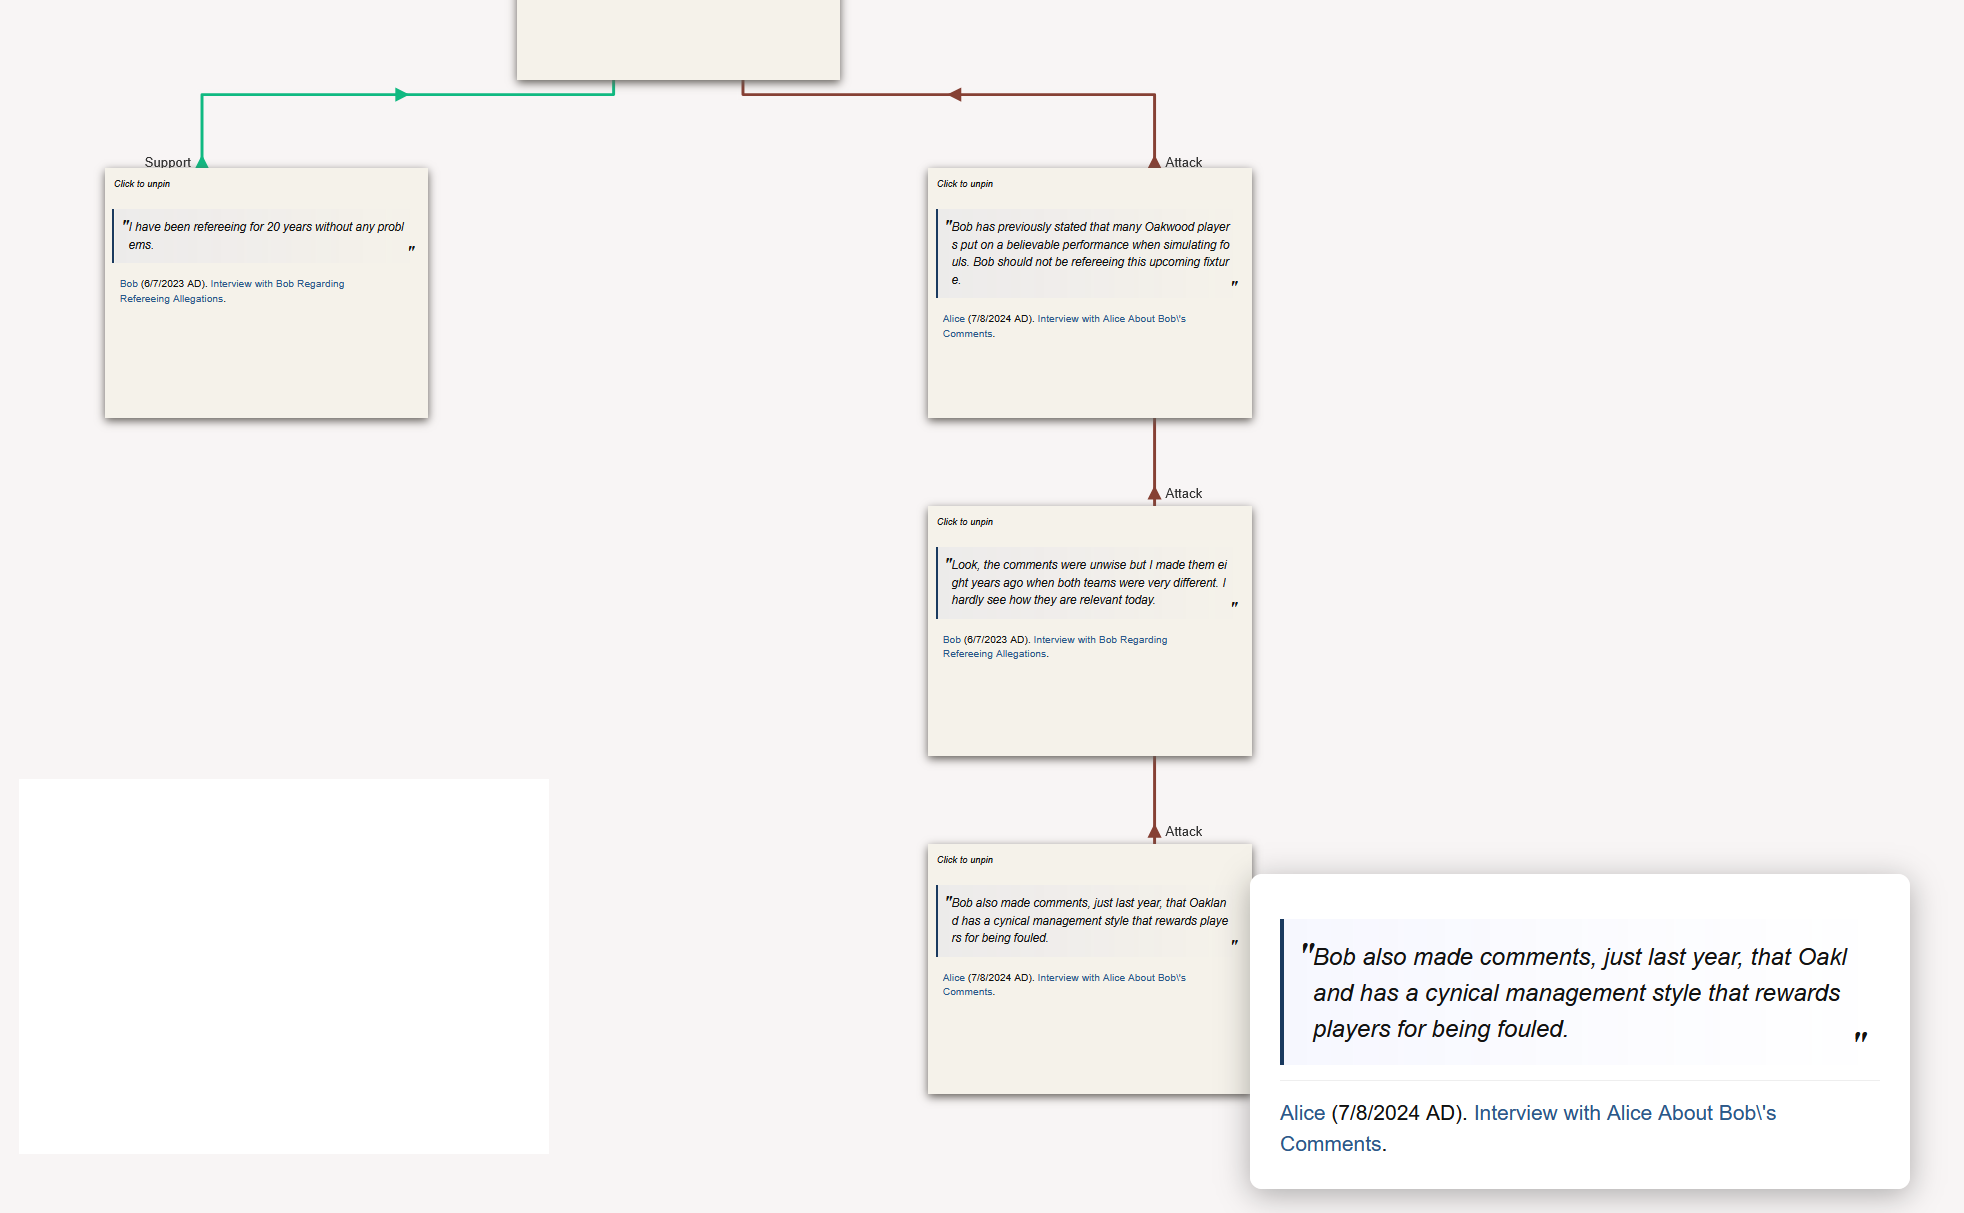This screenshot has width=1964, height=1213.
Task: Open 'Interview with Bob Regarding Refereeing Allegations' in the support card
Action: [x=277, y=284]
